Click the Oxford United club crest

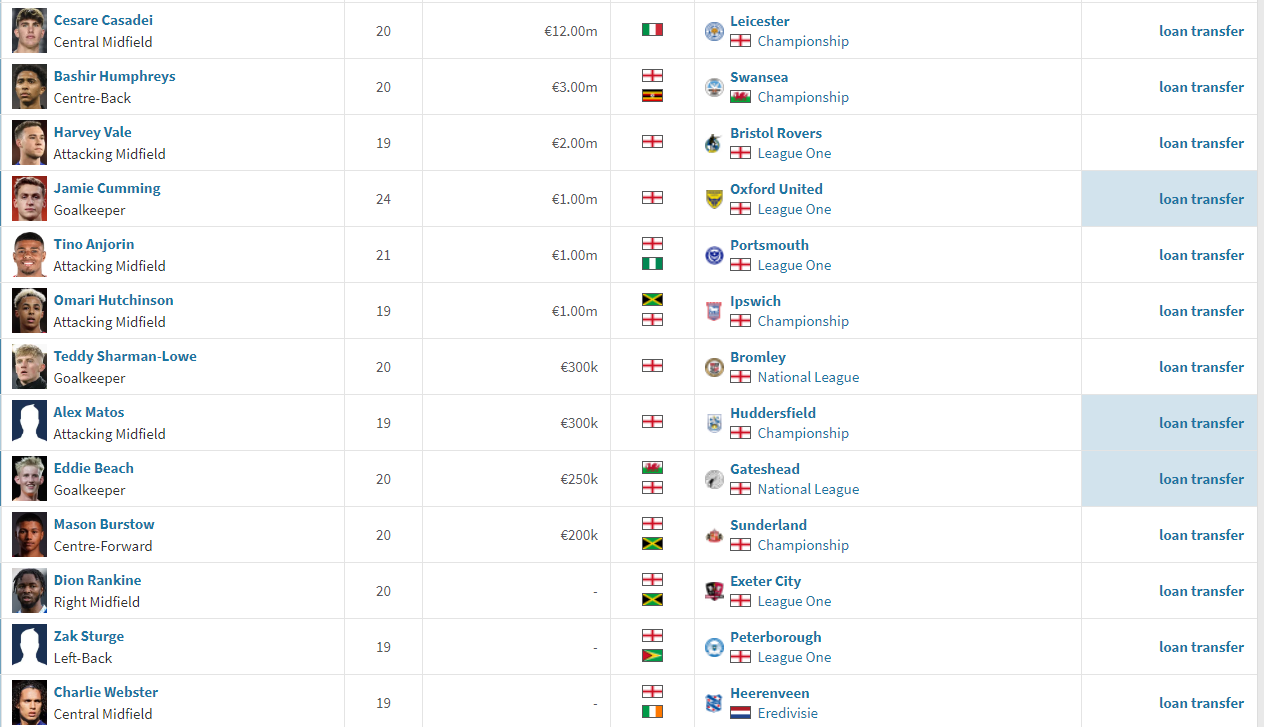click(713, 199)
